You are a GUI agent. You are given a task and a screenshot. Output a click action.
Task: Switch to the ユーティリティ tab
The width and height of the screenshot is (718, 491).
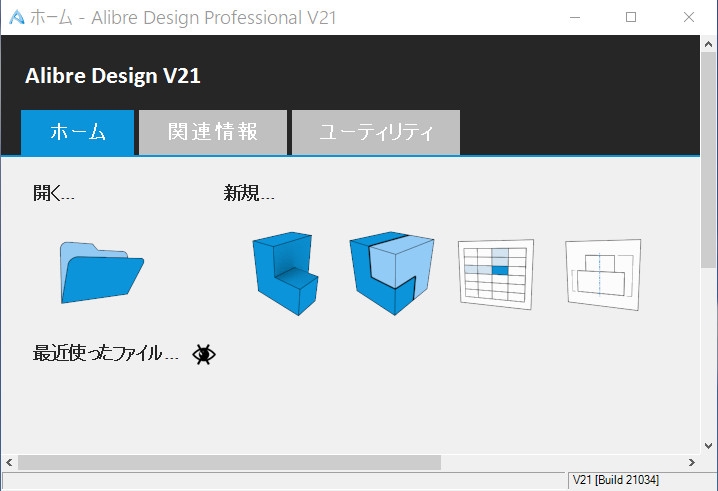tap(376, 132)
